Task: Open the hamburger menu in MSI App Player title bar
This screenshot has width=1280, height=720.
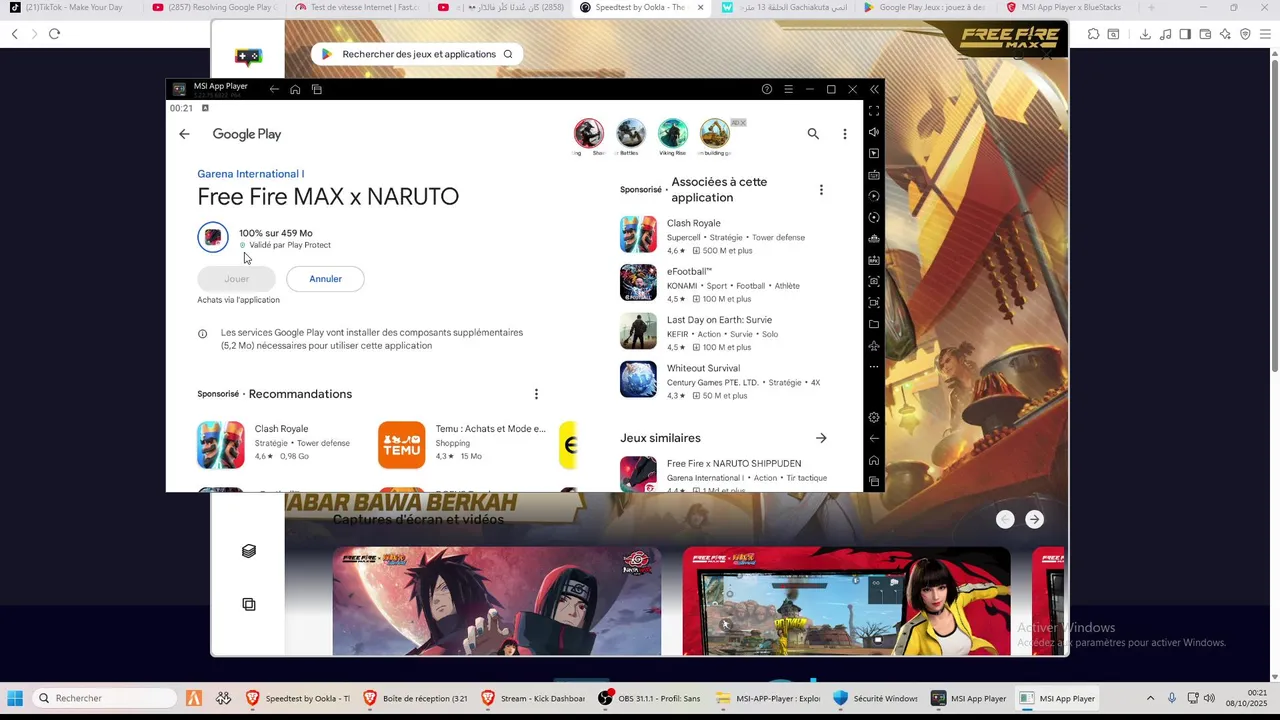Action: coord(788,89)
